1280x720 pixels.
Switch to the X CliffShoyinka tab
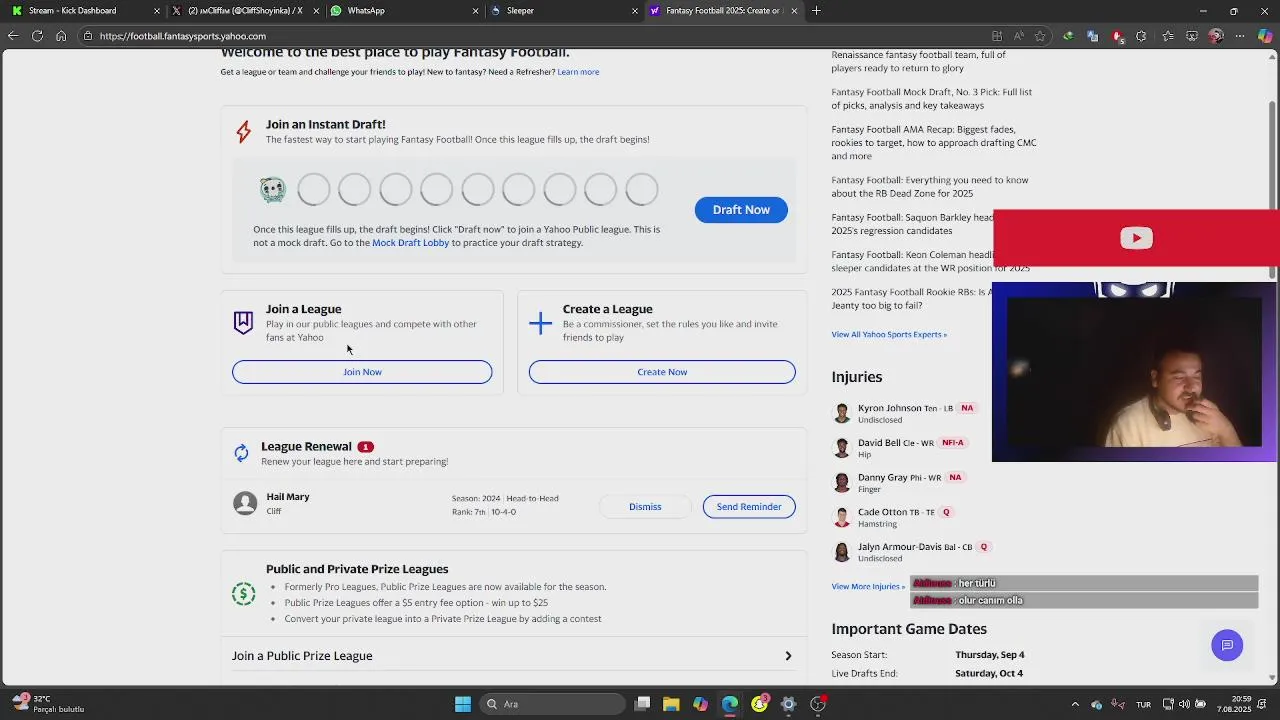point(244,11)
